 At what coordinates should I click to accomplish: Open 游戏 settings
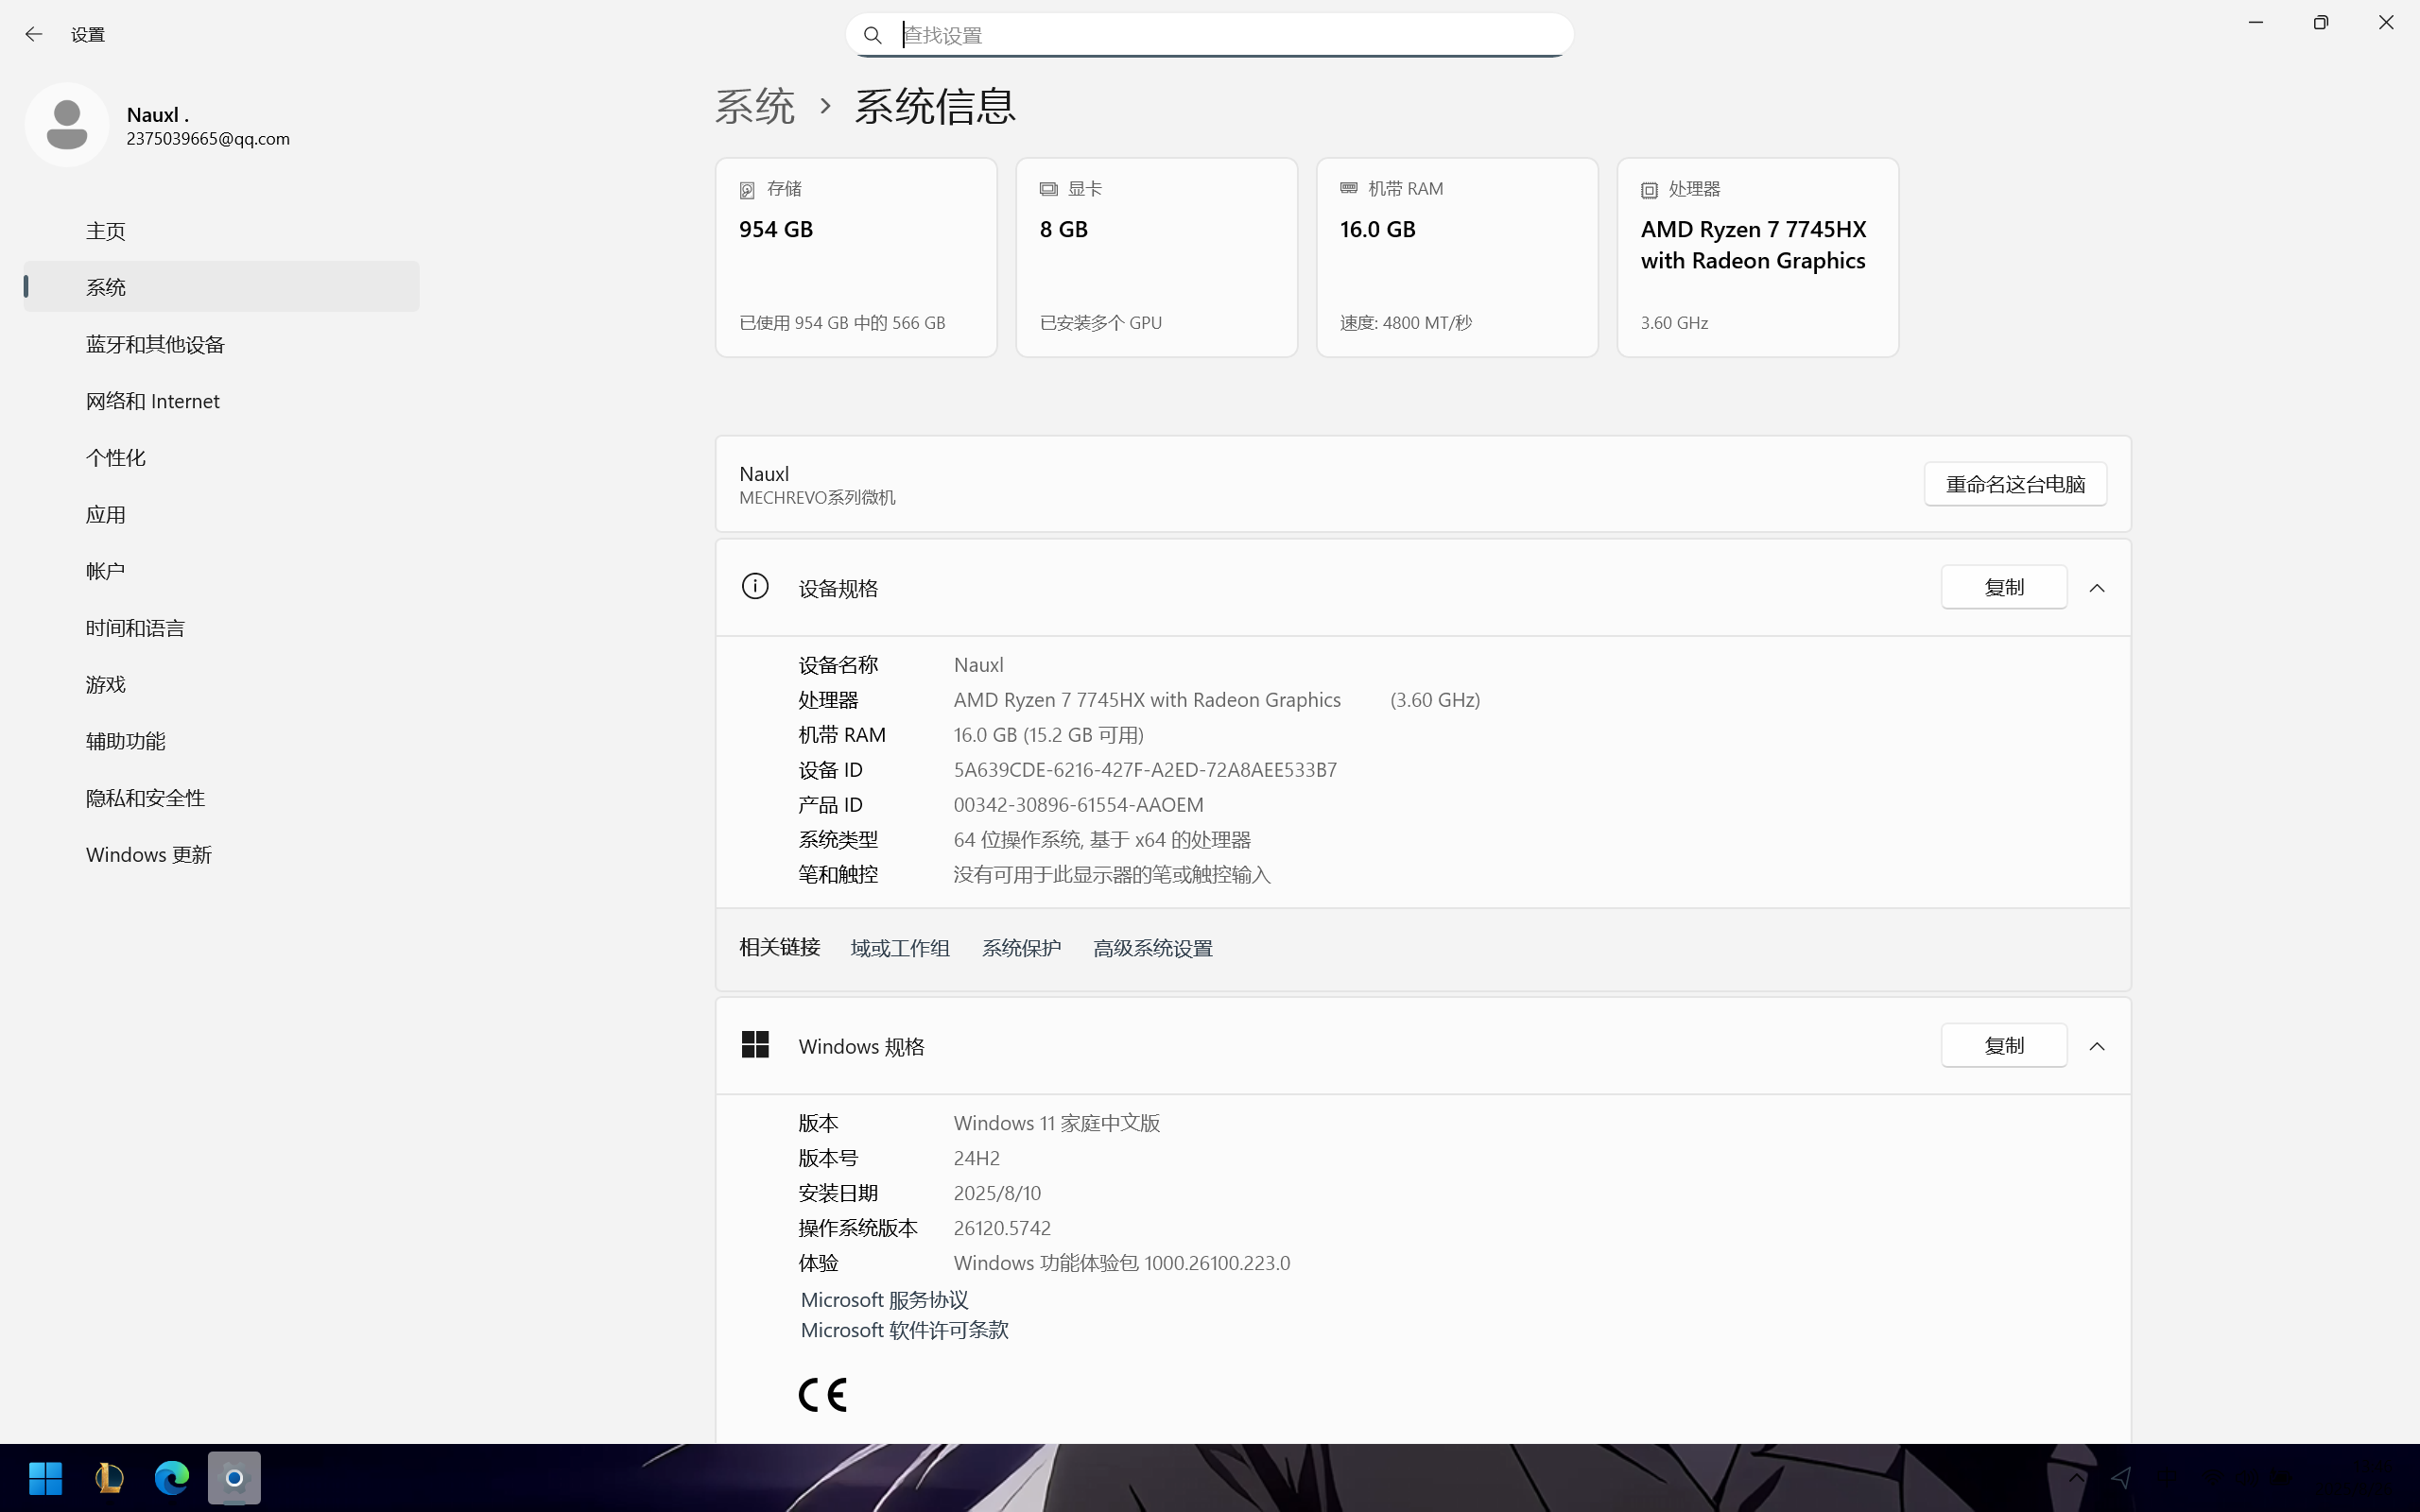(221, 684)
